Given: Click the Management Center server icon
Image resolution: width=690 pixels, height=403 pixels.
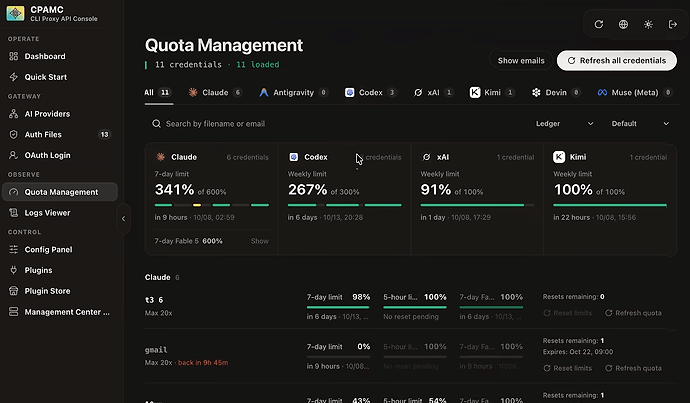Looking at the screenshot, I should click(x=14, y=312).
